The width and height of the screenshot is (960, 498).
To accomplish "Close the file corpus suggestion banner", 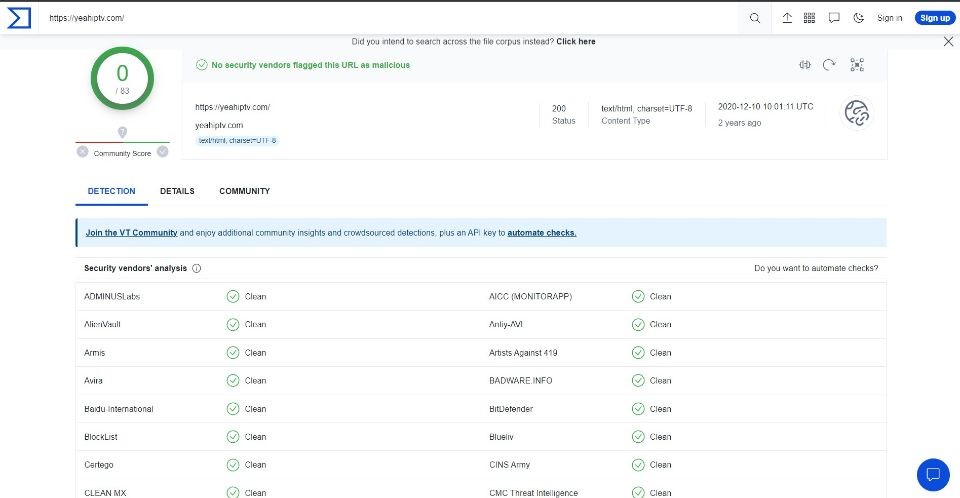I will (x=948, y=41).
